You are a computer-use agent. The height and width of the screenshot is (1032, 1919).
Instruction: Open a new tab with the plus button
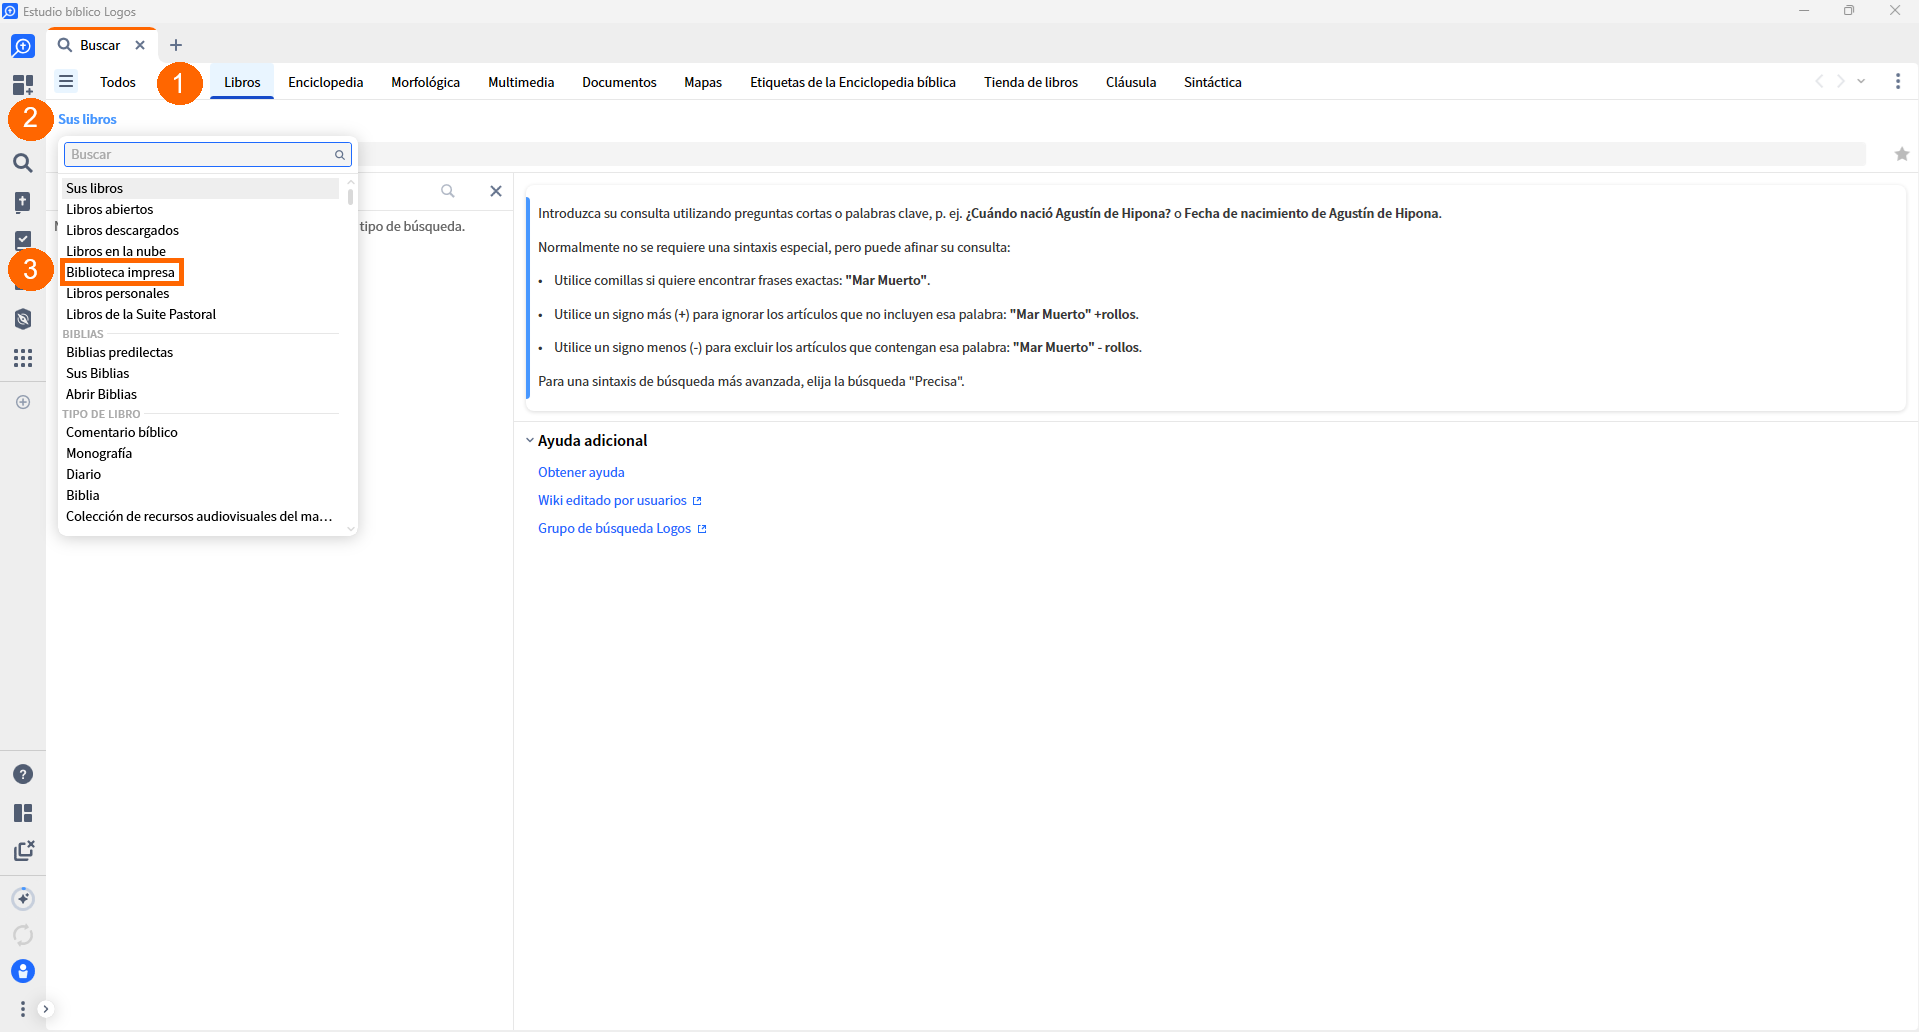[176, 45]
